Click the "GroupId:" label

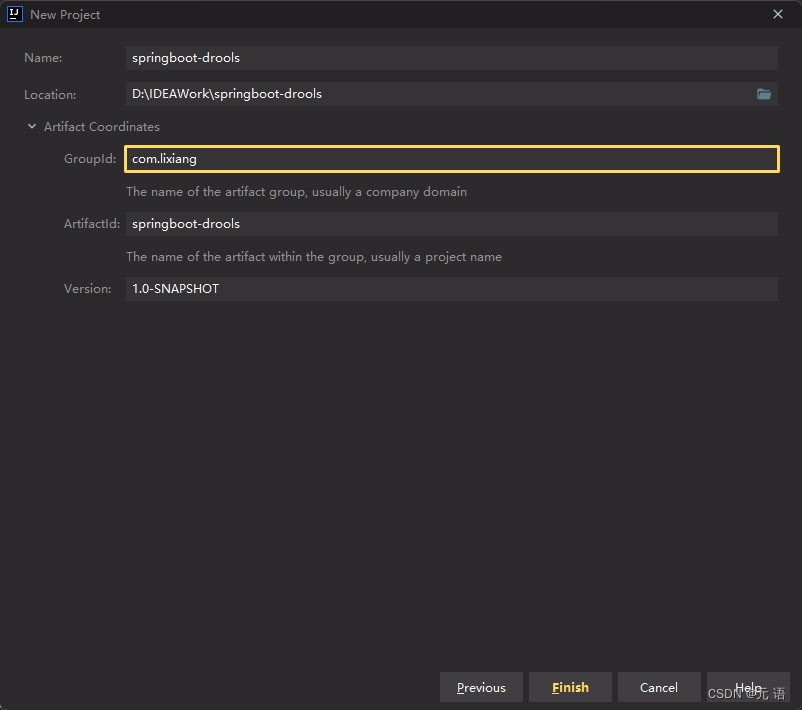tap(90, 159)
